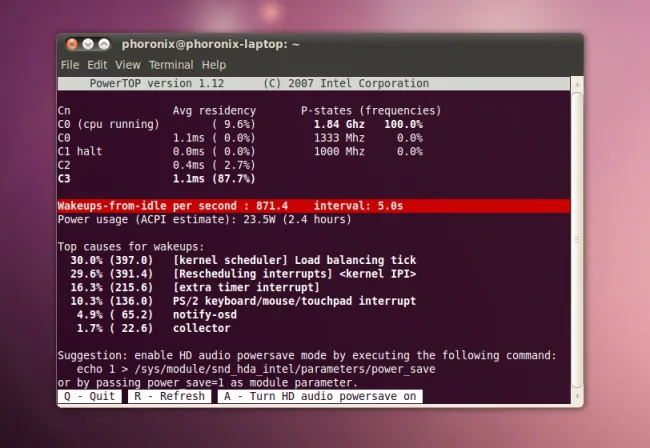650x448 pixels.
Task: Open the Edit menu
Action: (x=97, y=65)
